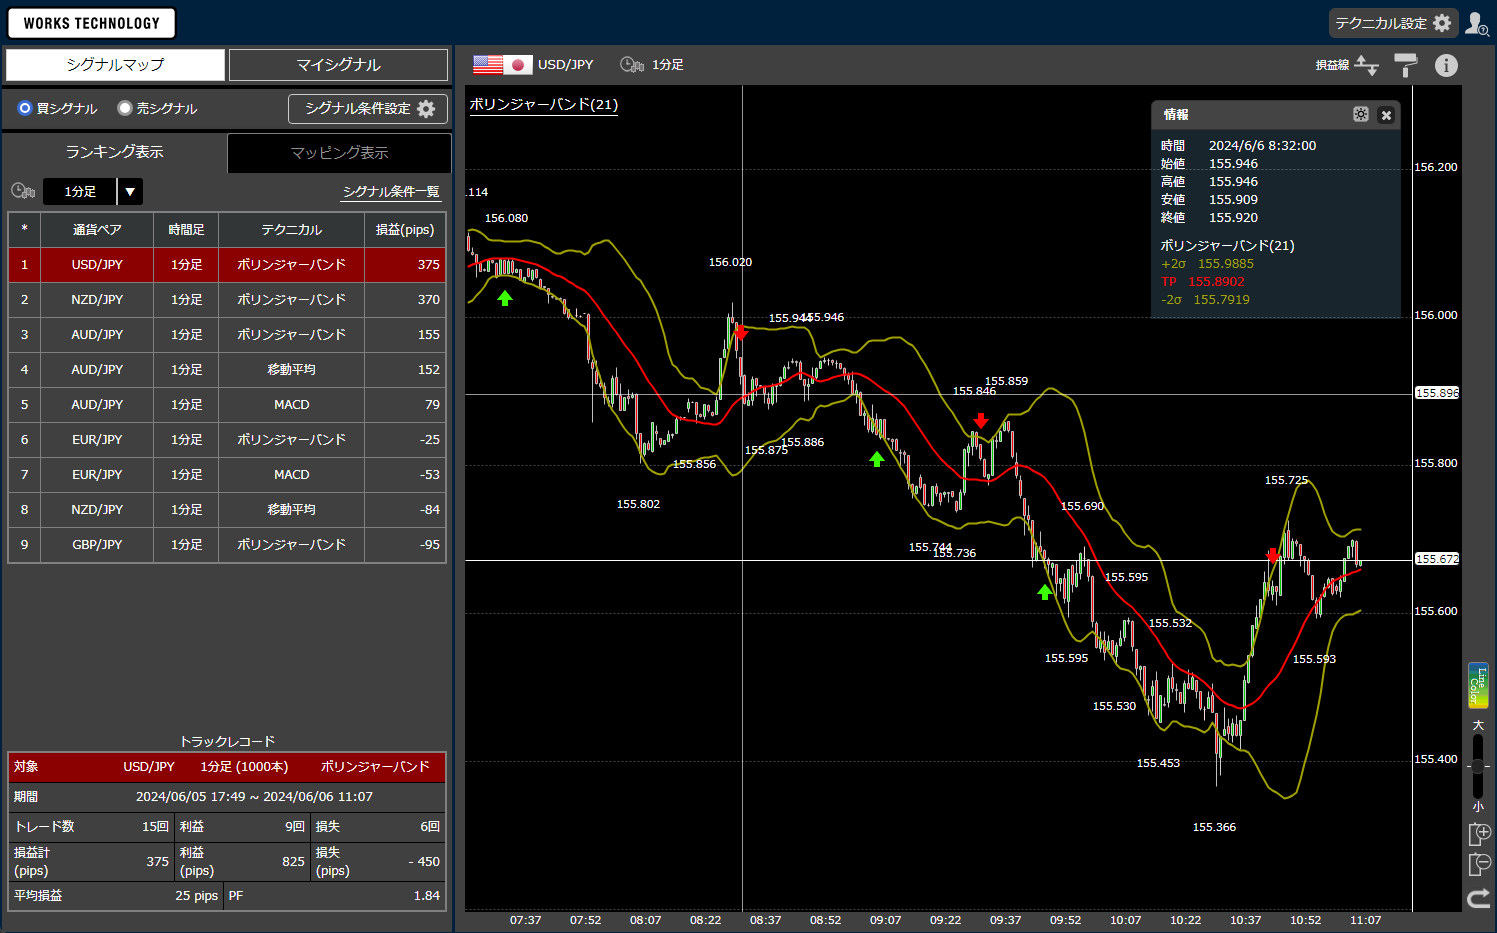
Task: Click the Line Color swatch
Action: 1478,684
